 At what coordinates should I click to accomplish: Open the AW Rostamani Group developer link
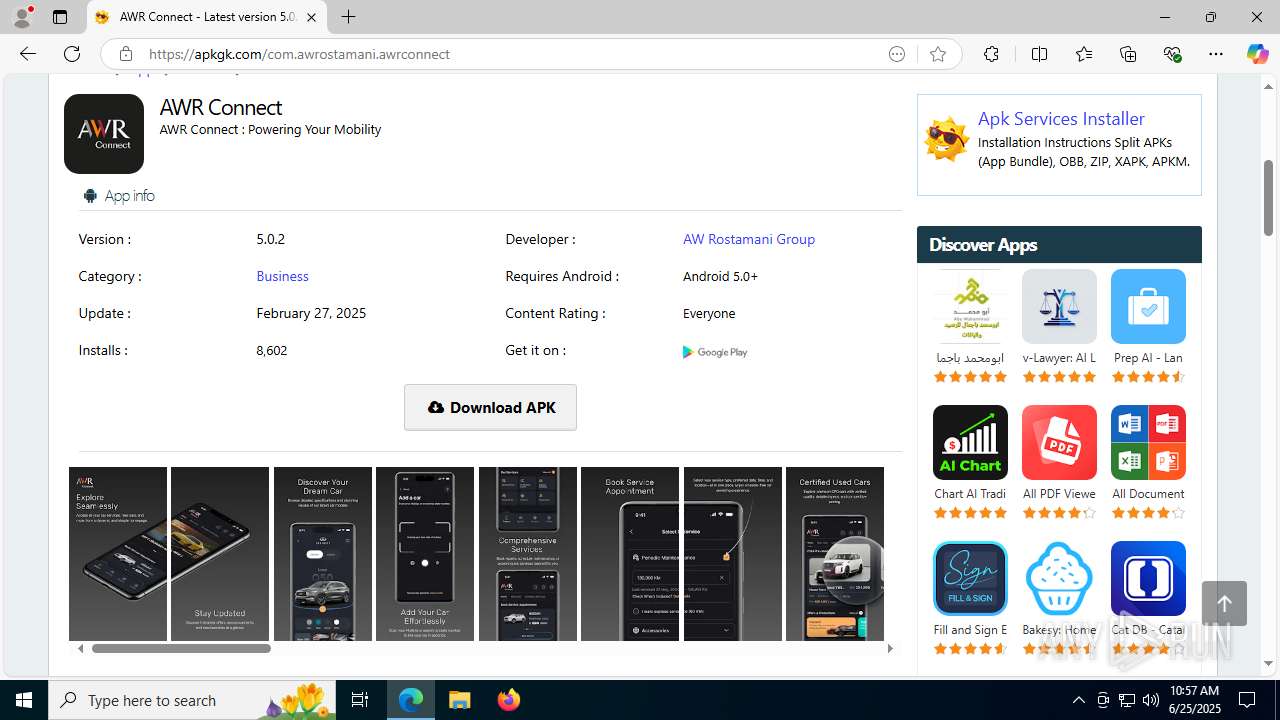click(748, 239)
